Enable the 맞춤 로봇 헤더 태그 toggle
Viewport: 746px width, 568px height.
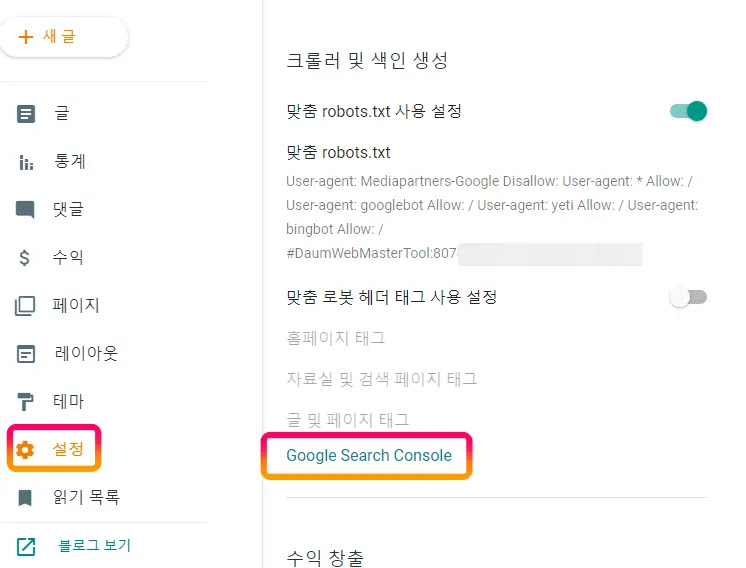(688, 298)
